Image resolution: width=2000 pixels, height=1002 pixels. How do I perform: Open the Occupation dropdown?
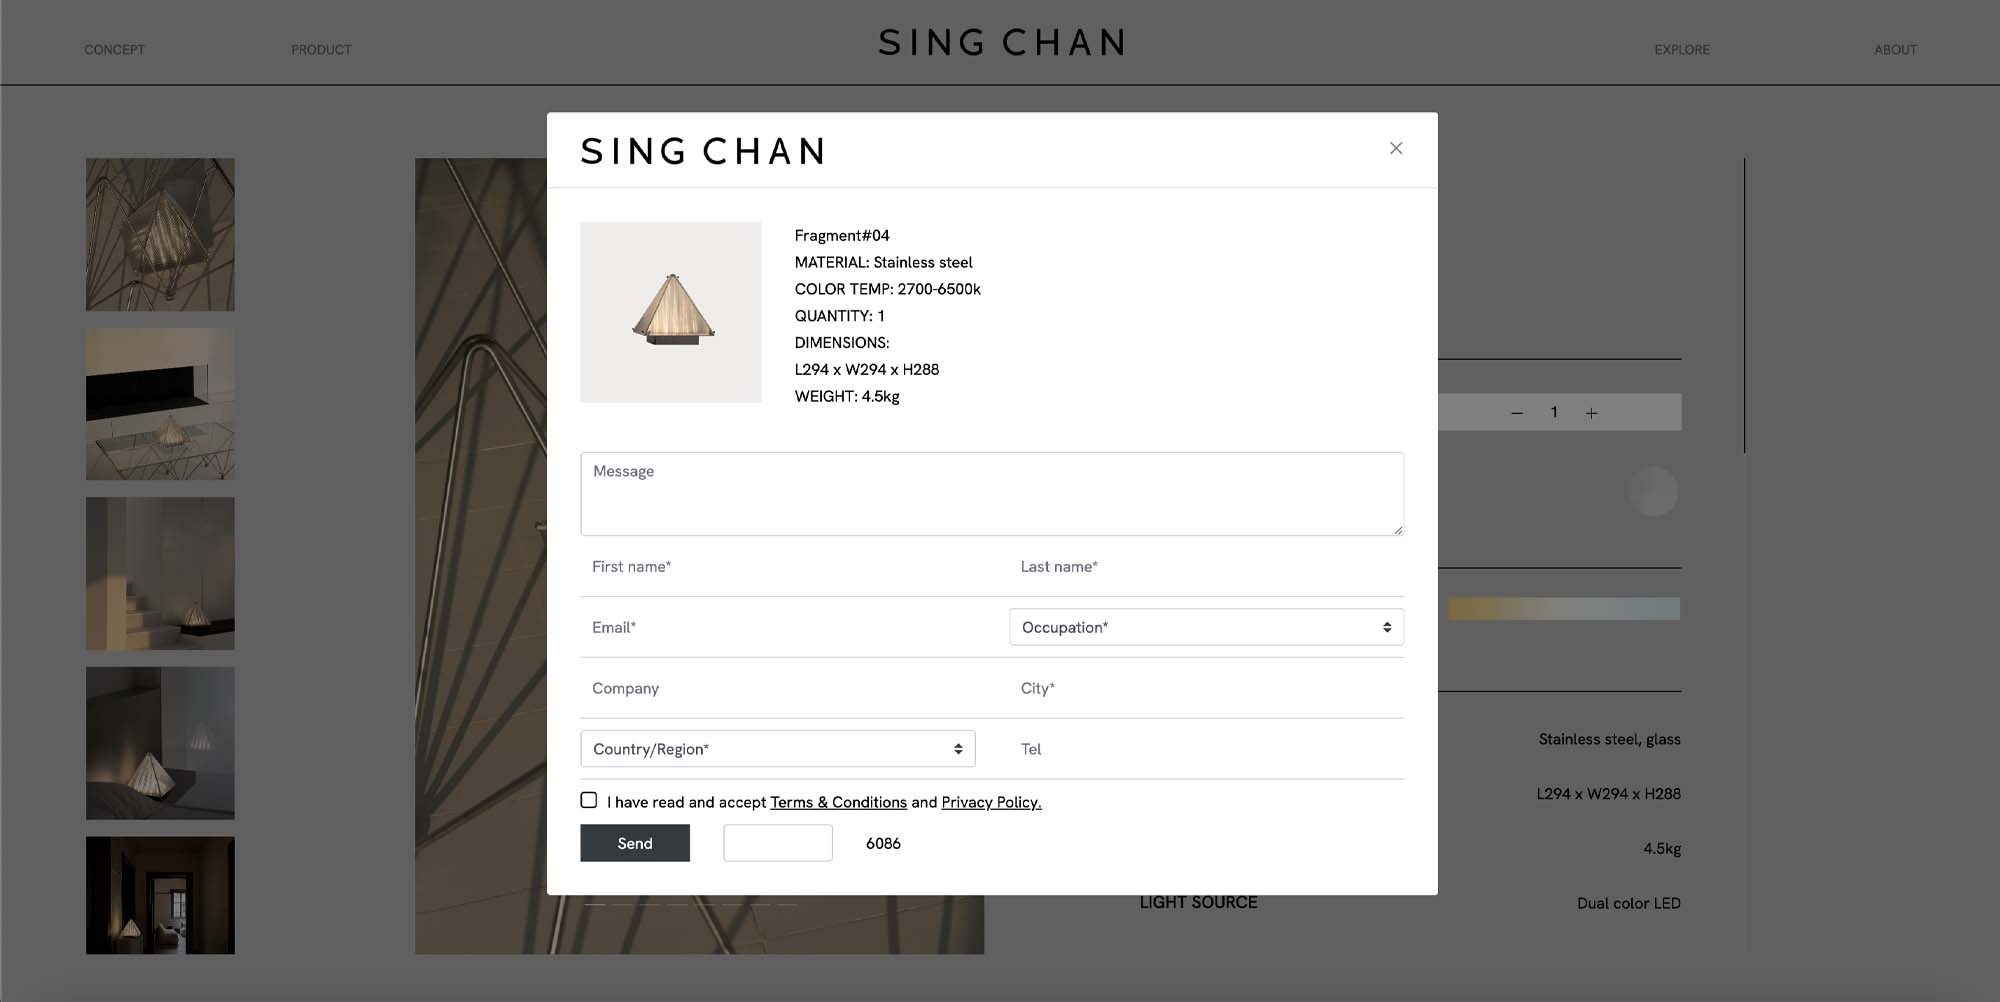pyautogui.click(x=1206, y=627)
